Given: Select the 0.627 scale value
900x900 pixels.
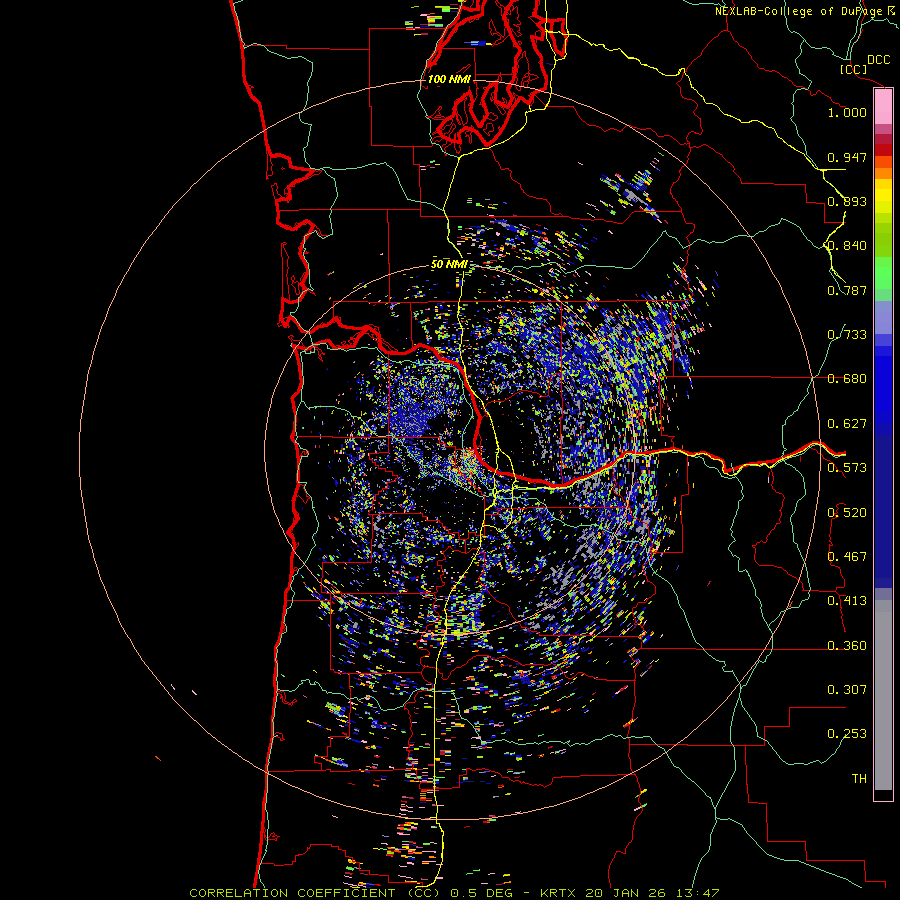Looking at the screenshot, I should tap(847, 424).
